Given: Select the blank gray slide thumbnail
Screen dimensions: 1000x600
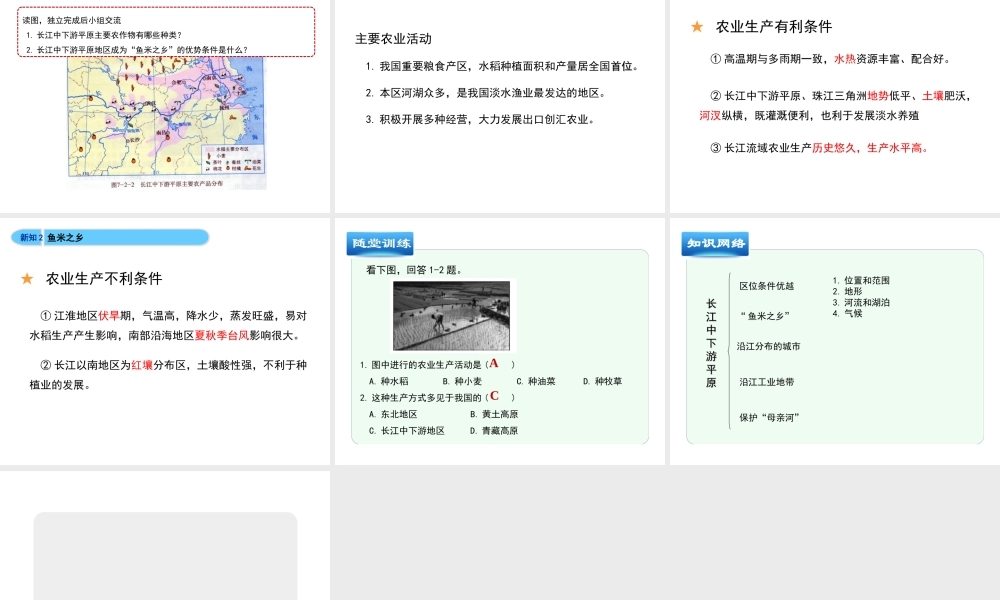Looking at the screenshot, I should [x=165, y=555].
